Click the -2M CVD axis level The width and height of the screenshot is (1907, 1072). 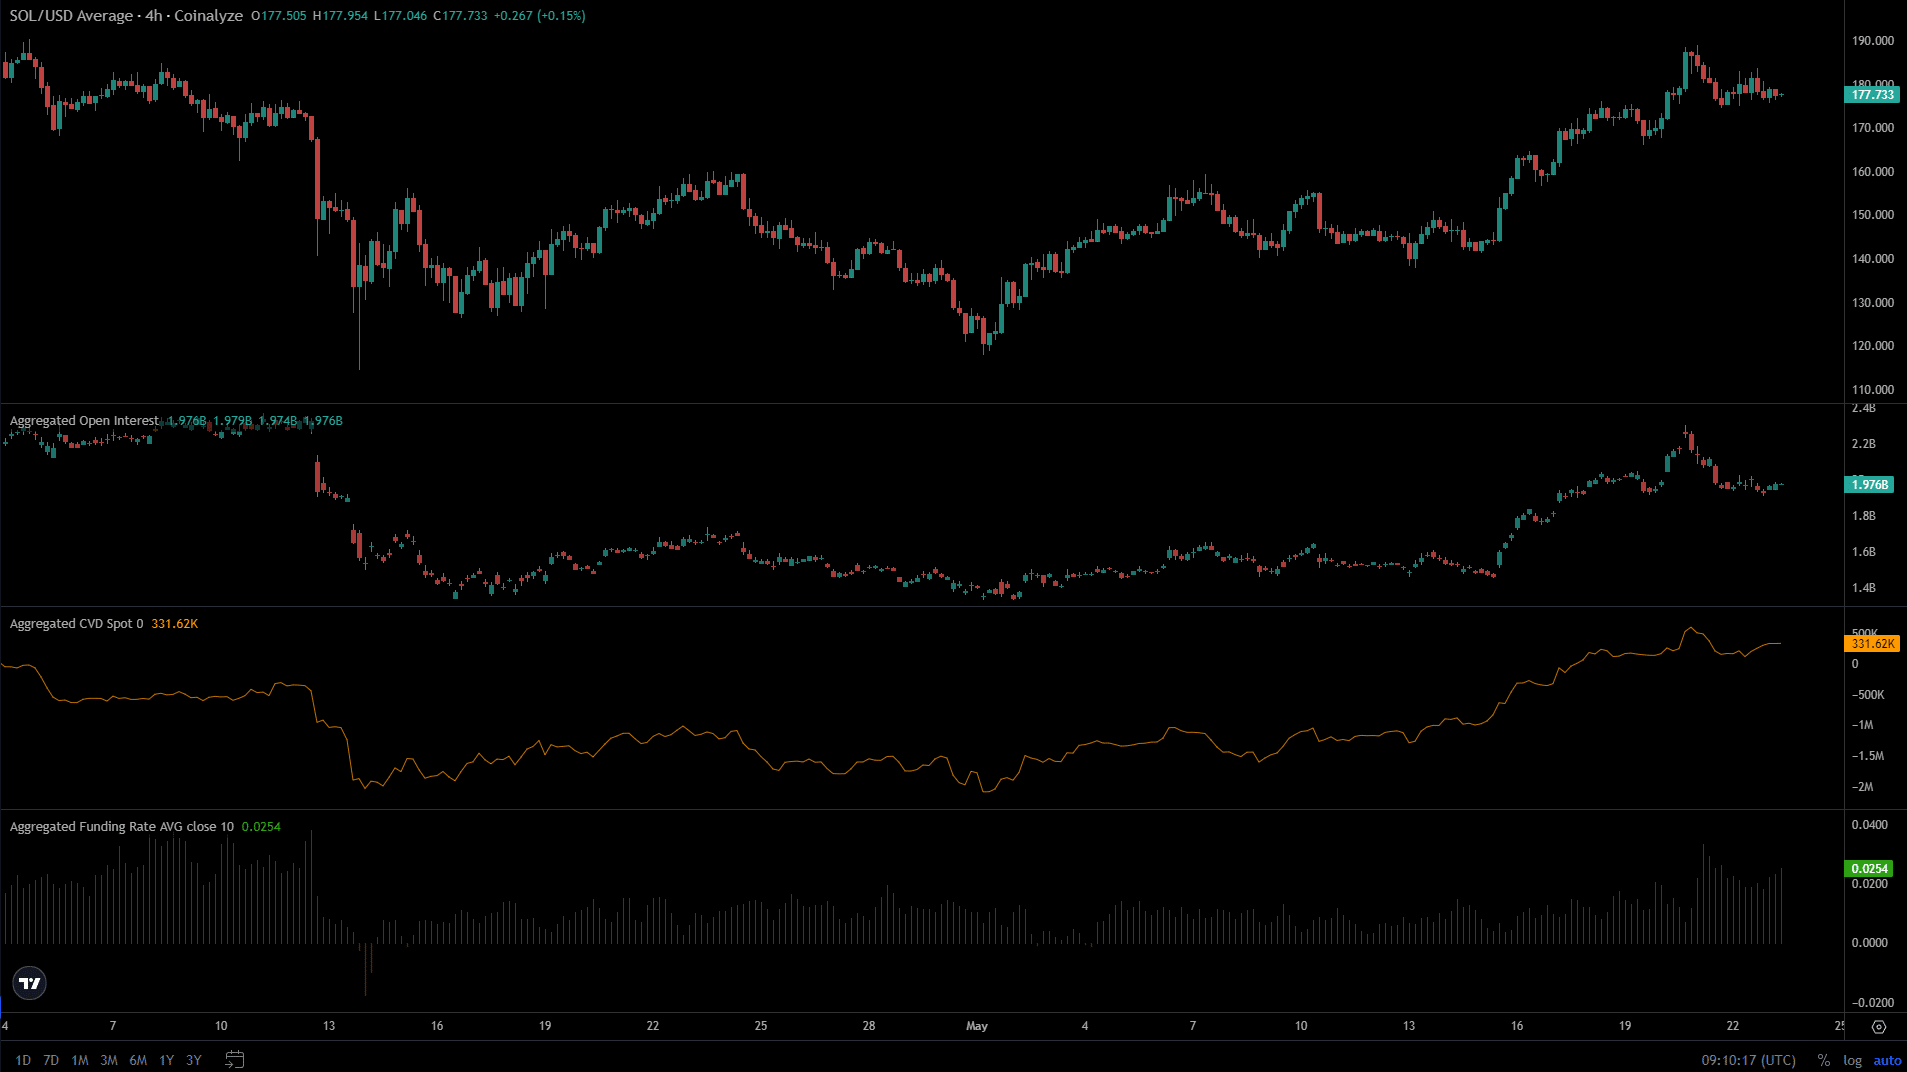1862,787
